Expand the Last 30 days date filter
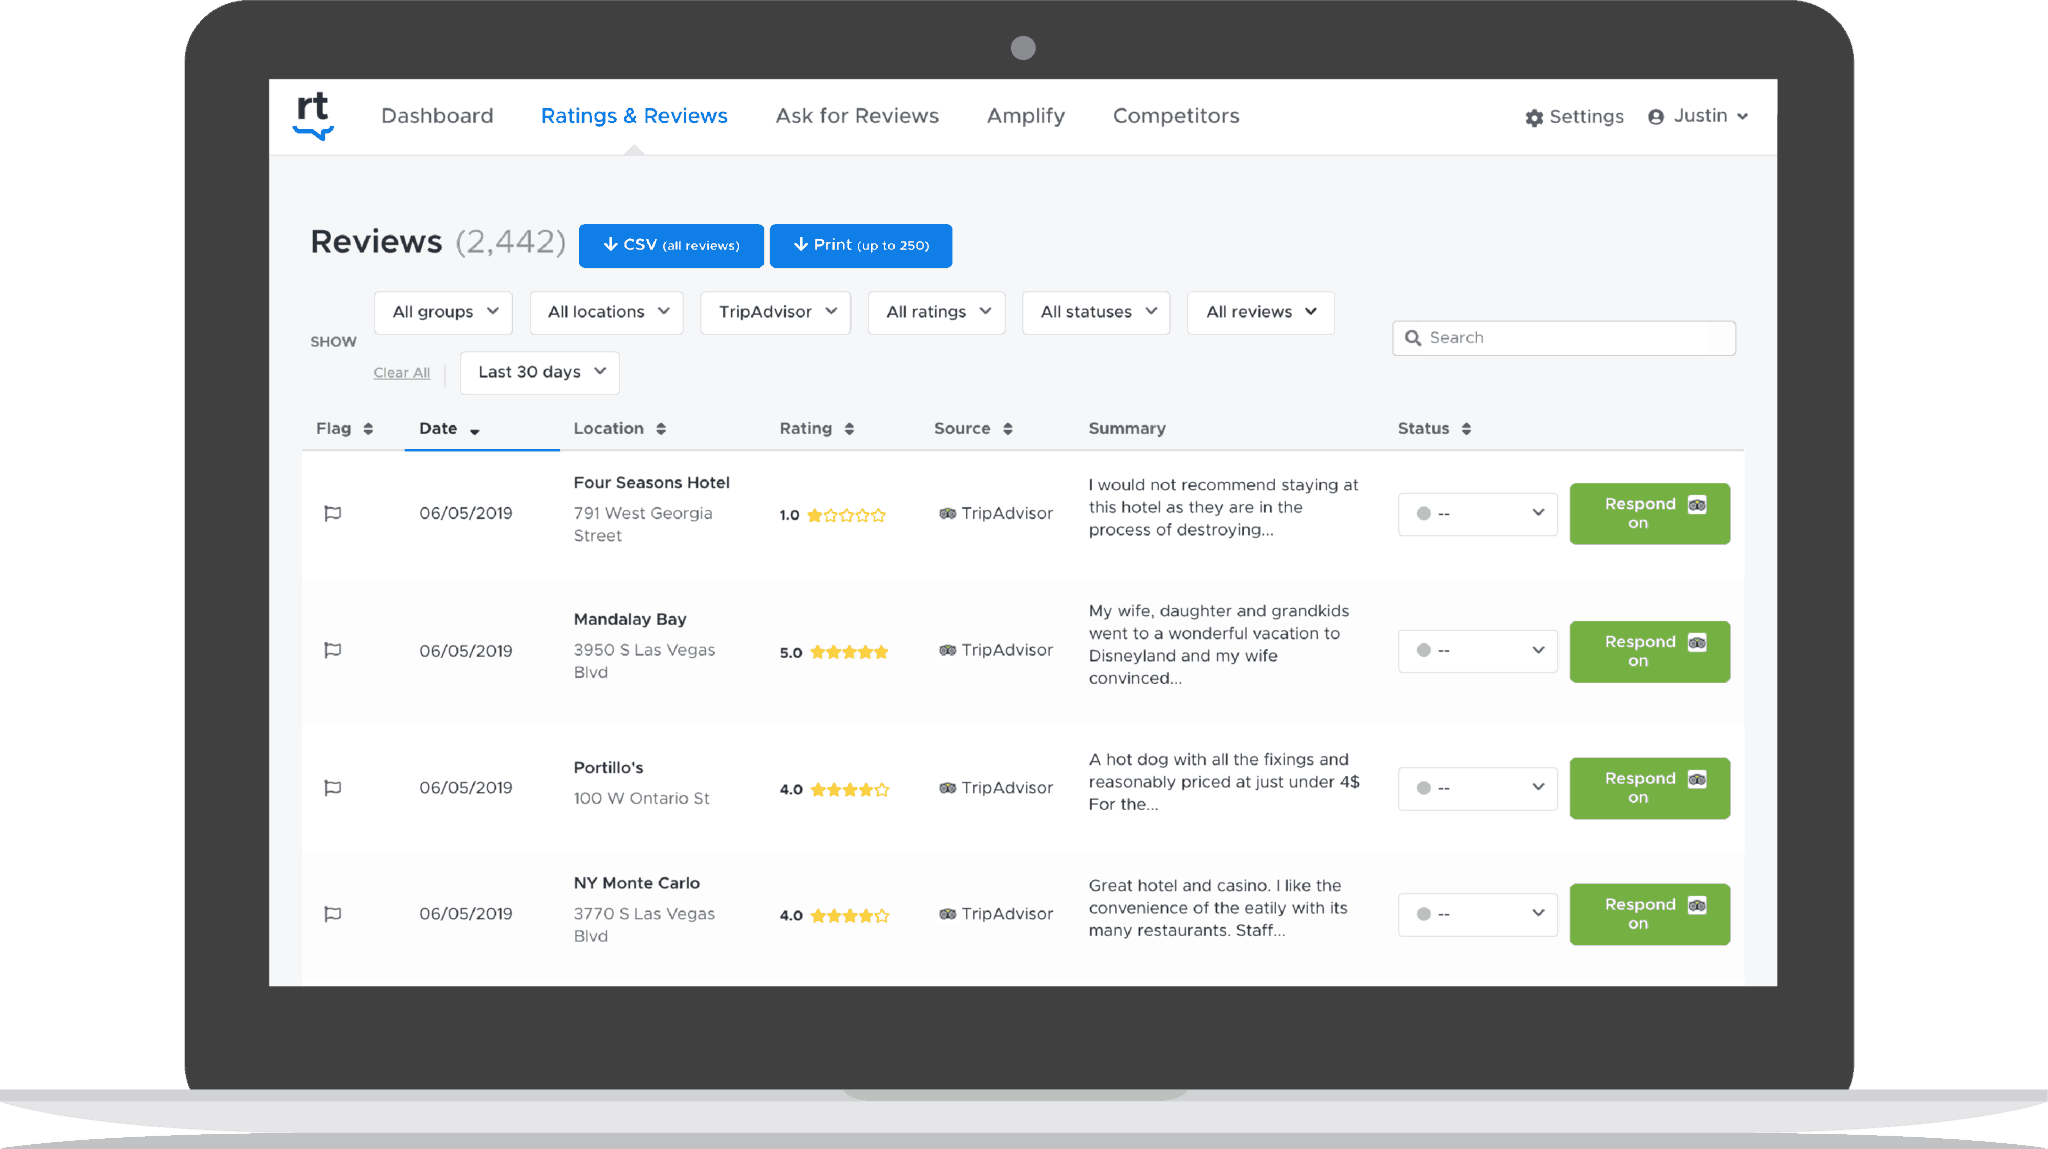Viewport: 2048px width, 1149px height. pyautogui.click(x=539, y=372)
